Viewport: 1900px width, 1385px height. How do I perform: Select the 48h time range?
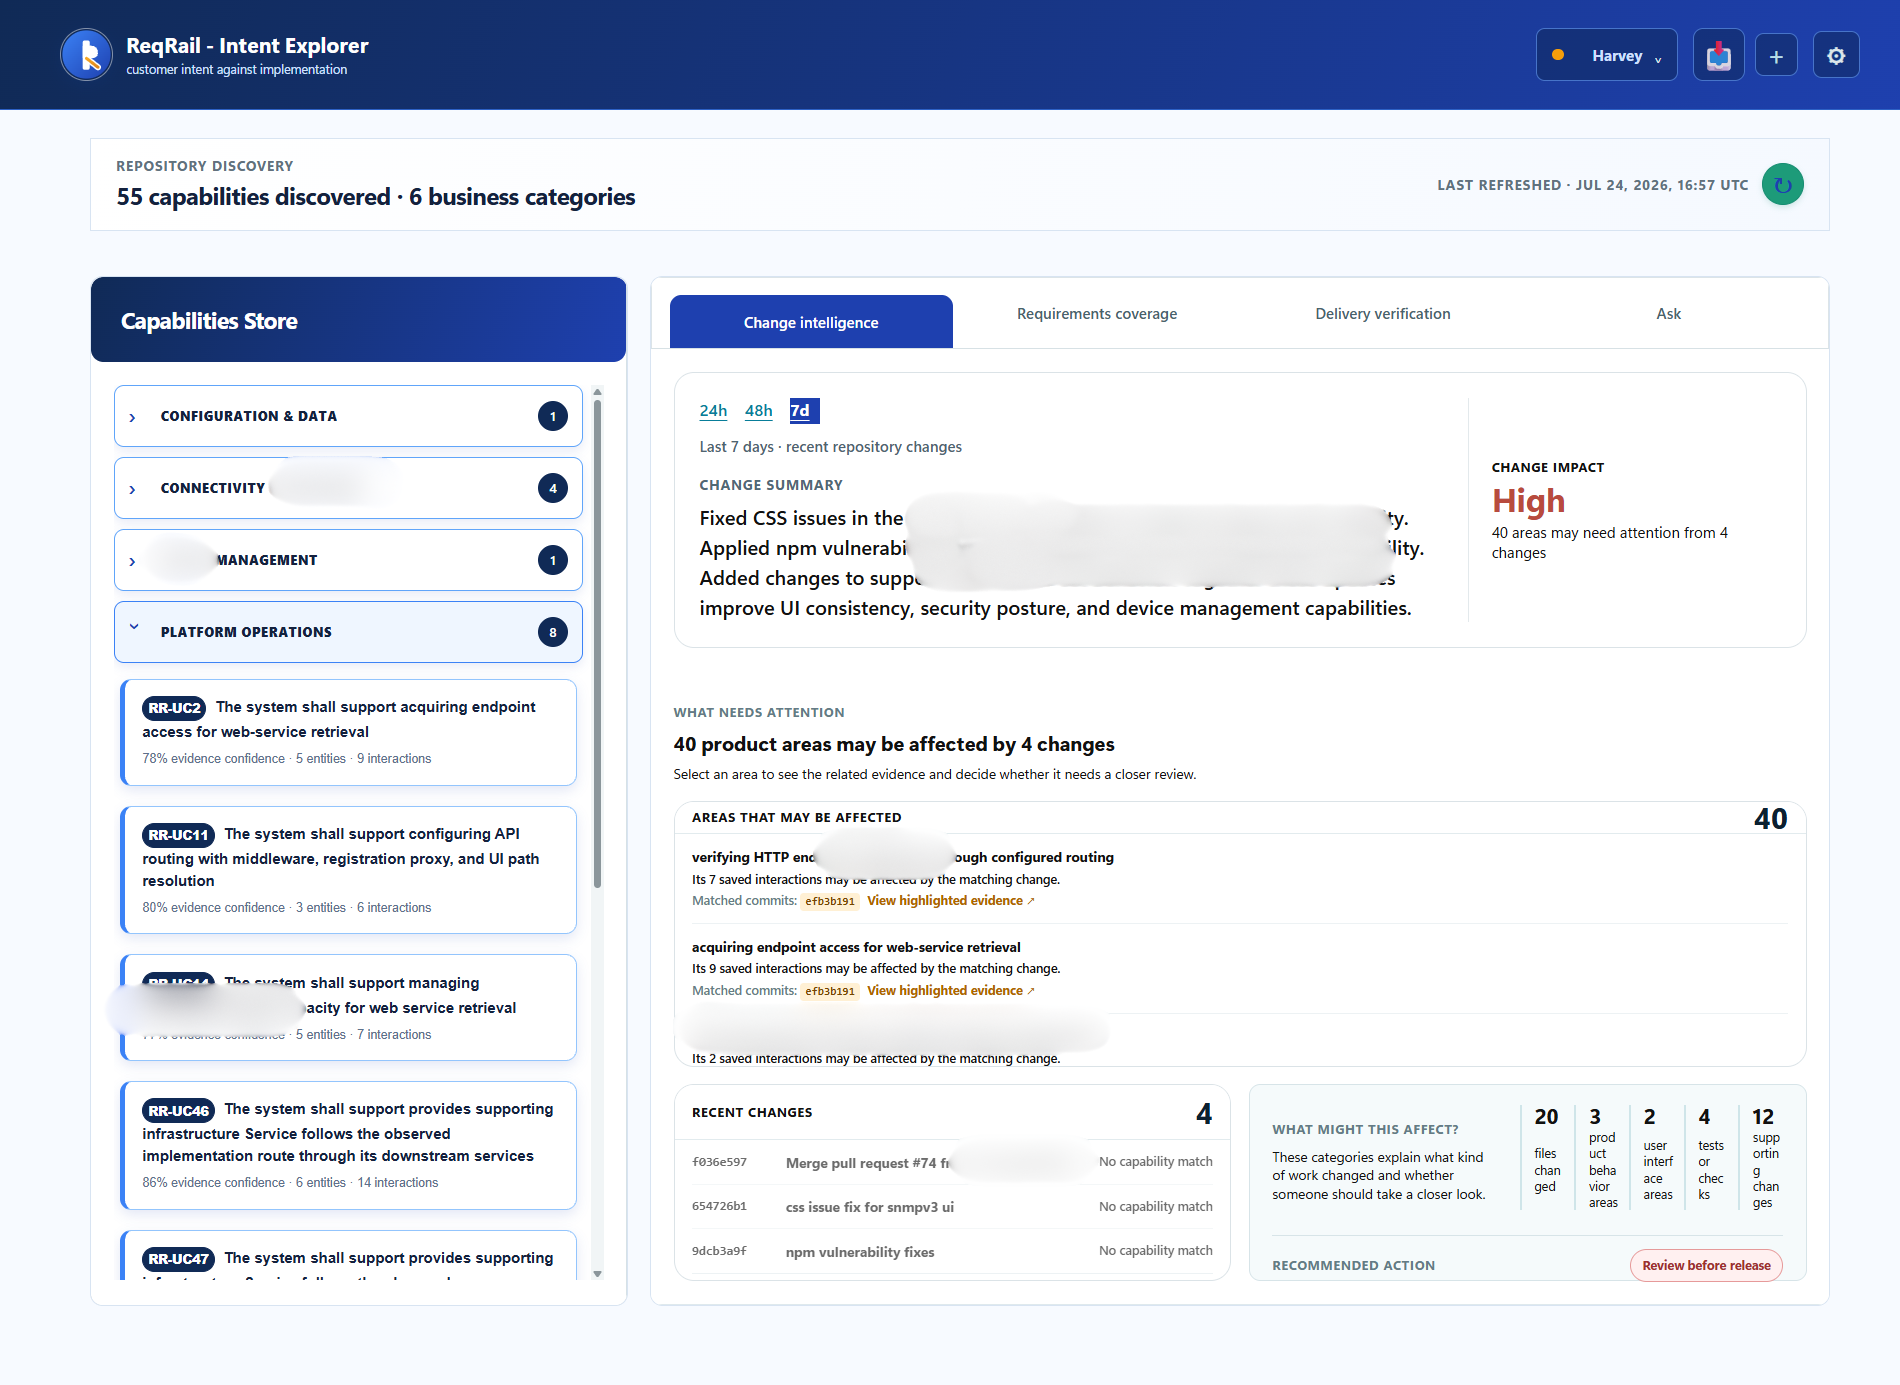pyautogui.click(x=759, y=411)
